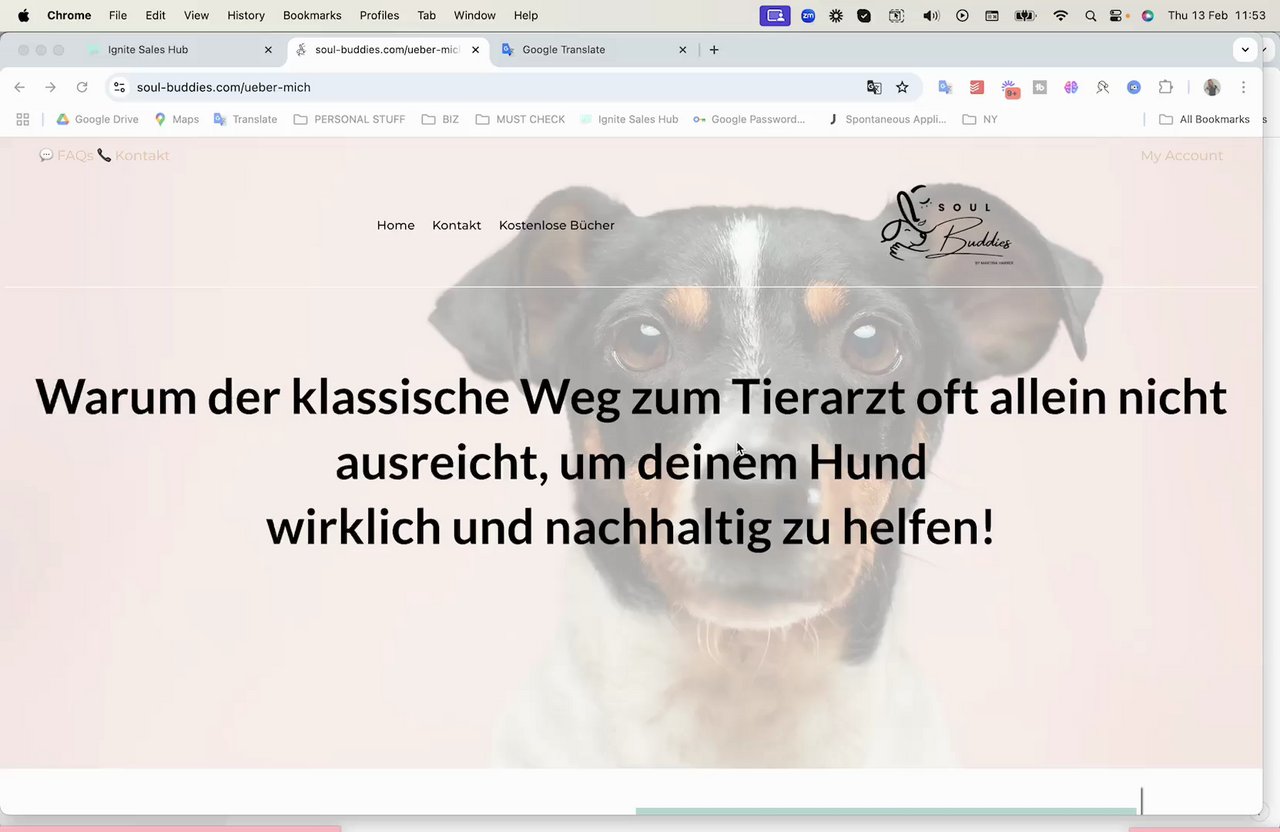Screen dimensions: 1280x832
Task: Close the Google Translate tab
Action: [683, 49]
